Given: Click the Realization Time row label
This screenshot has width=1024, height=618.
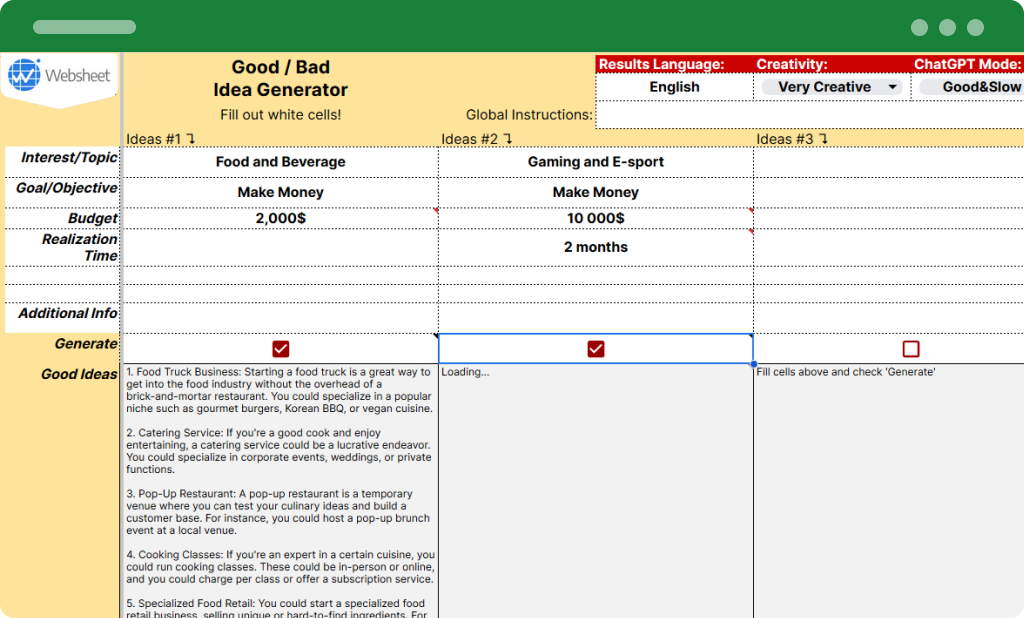Looking at the screenshot, I should (80, 248).
